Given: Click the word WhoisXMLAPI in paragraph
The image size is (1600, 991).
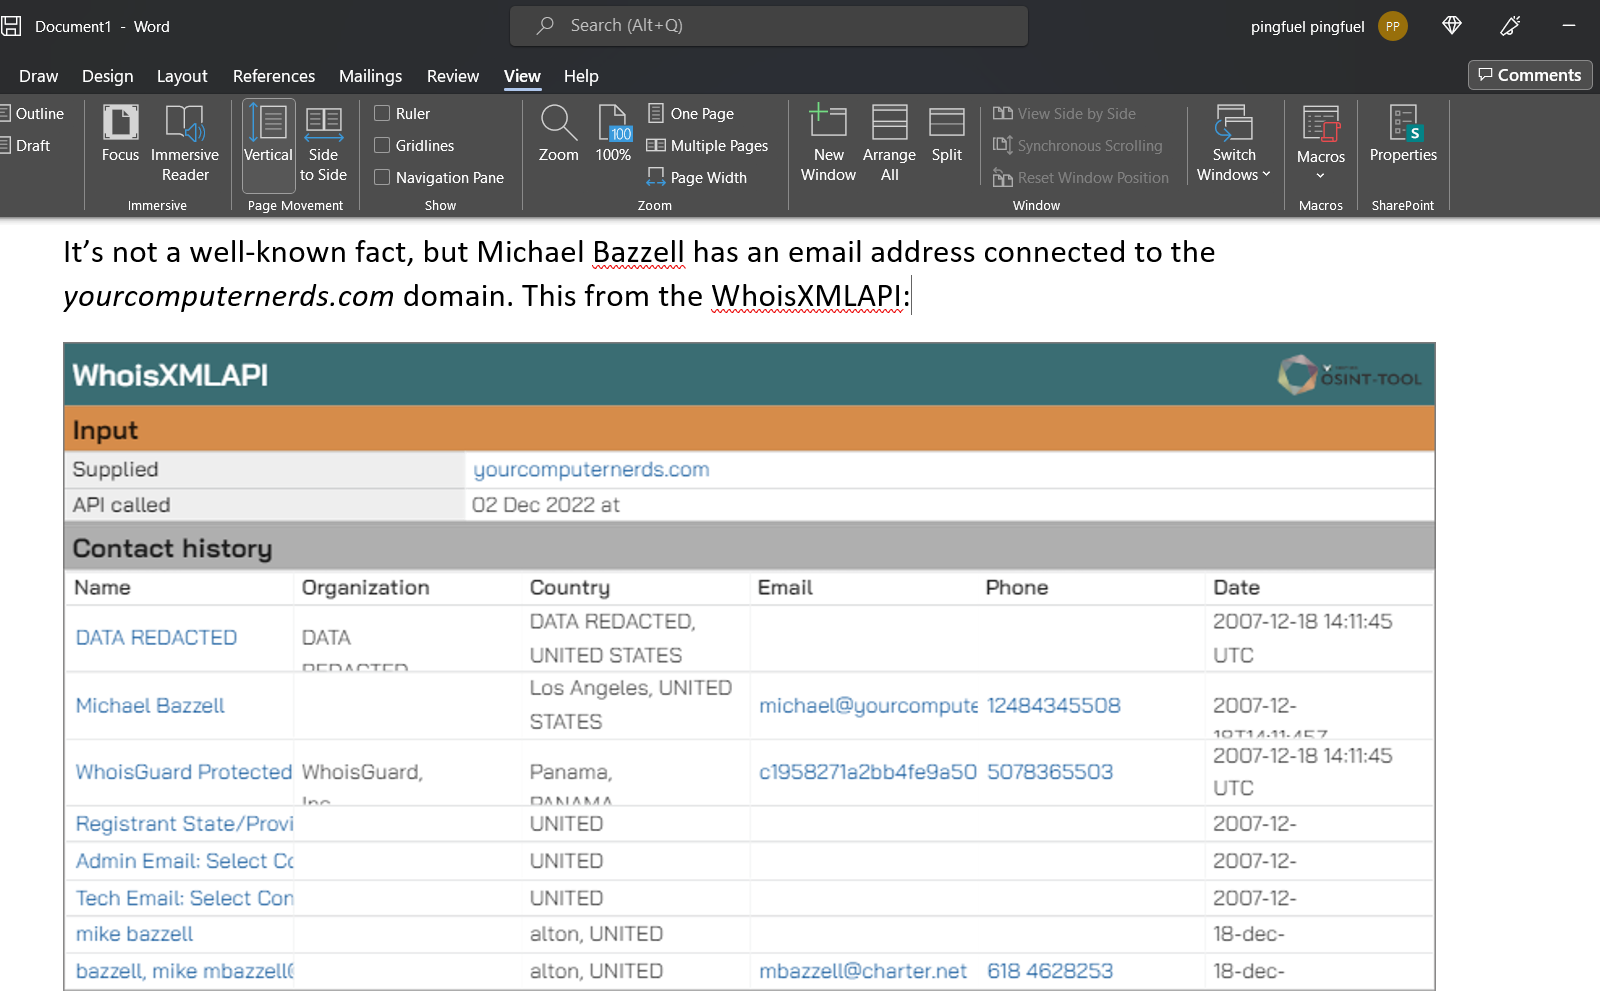Looking at the screenshot, I should click(x=807, y=296).
